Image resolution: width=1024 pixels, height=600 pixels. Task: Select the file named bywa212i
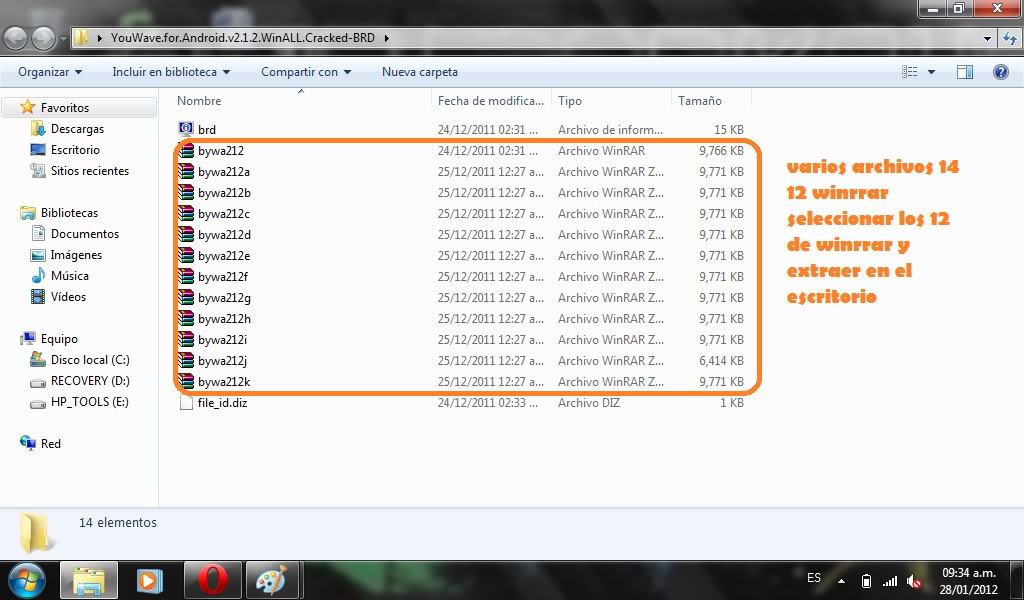click(222, 339)
